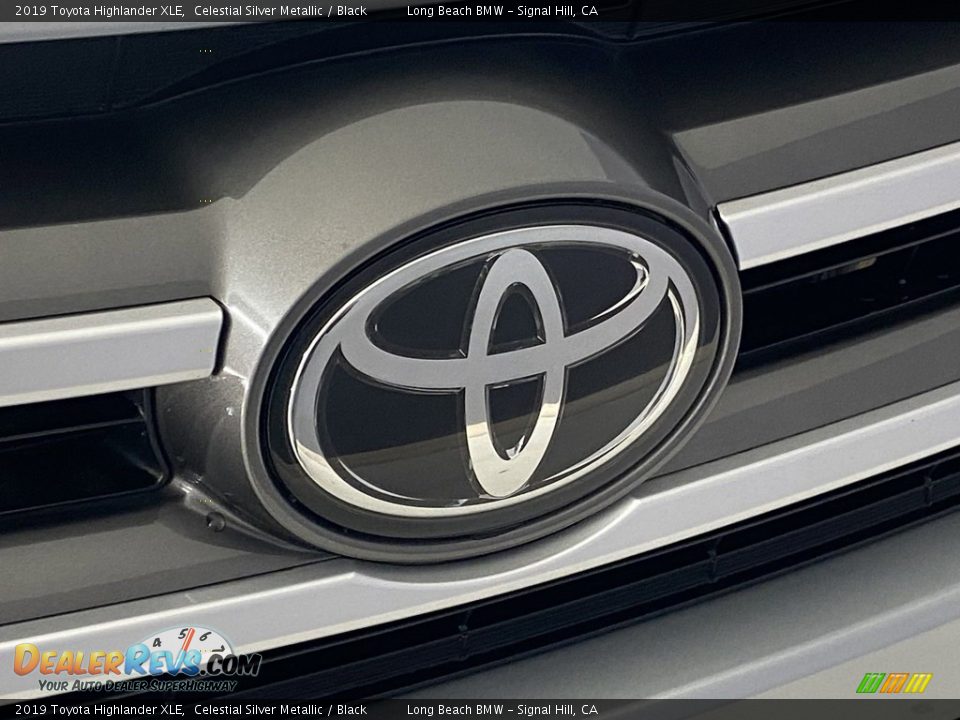Click the green-orange-yellow striped logo icon
The height and width of the screenshot is (720, 960).
894,683
